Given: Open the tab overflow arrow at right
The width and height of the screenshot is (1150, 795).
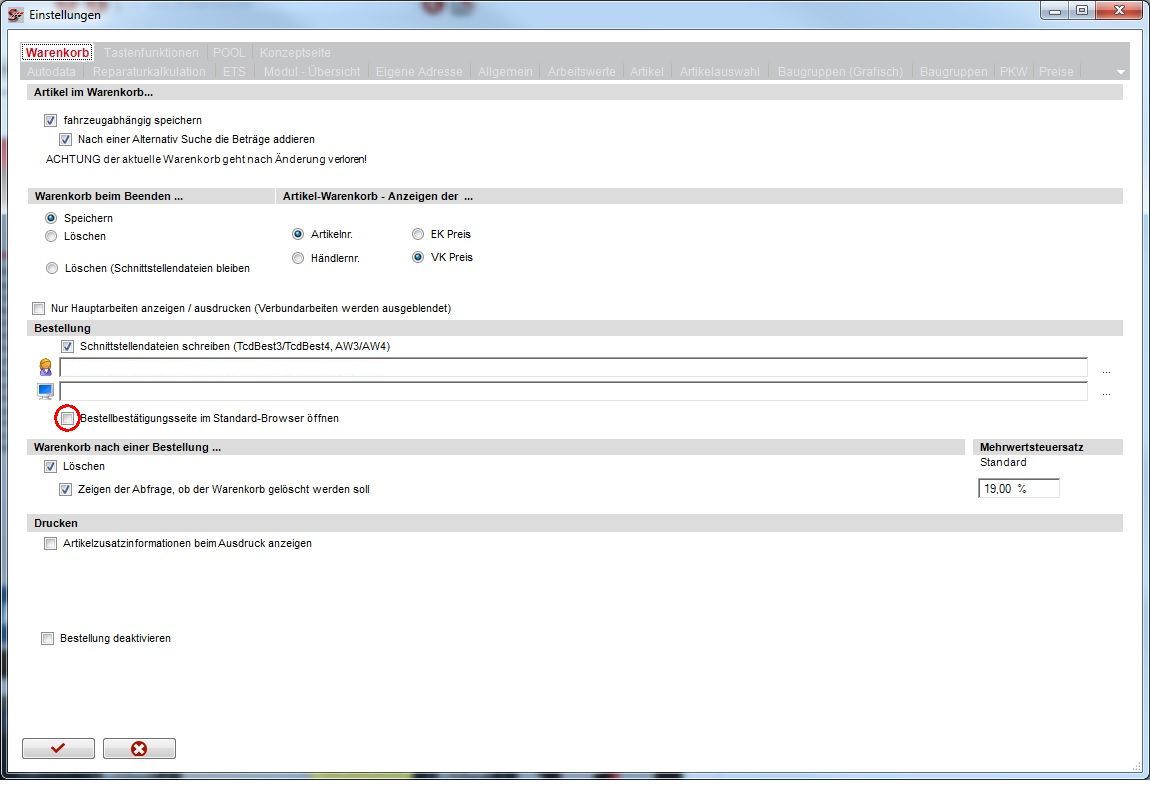Looking at the screenshot, I should click(x=1120, y=72).
